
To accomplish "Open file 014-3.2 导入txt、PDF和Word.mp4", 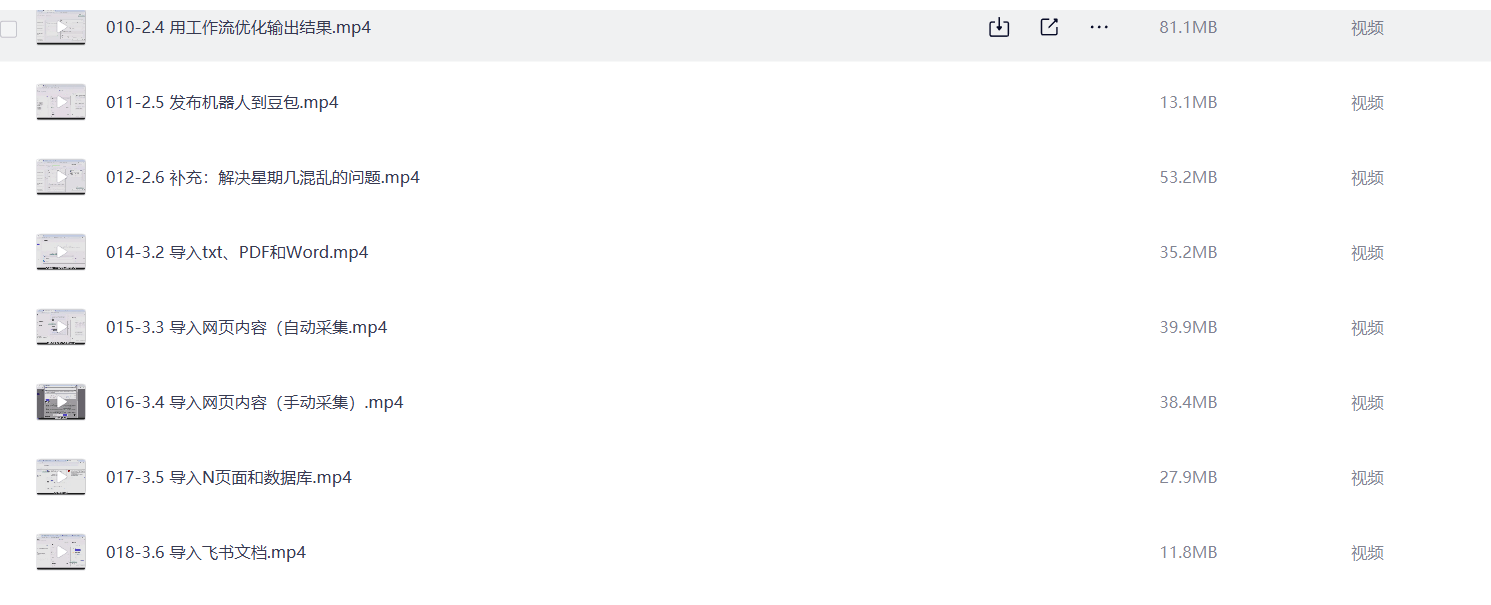I will (x=237, y=252).
